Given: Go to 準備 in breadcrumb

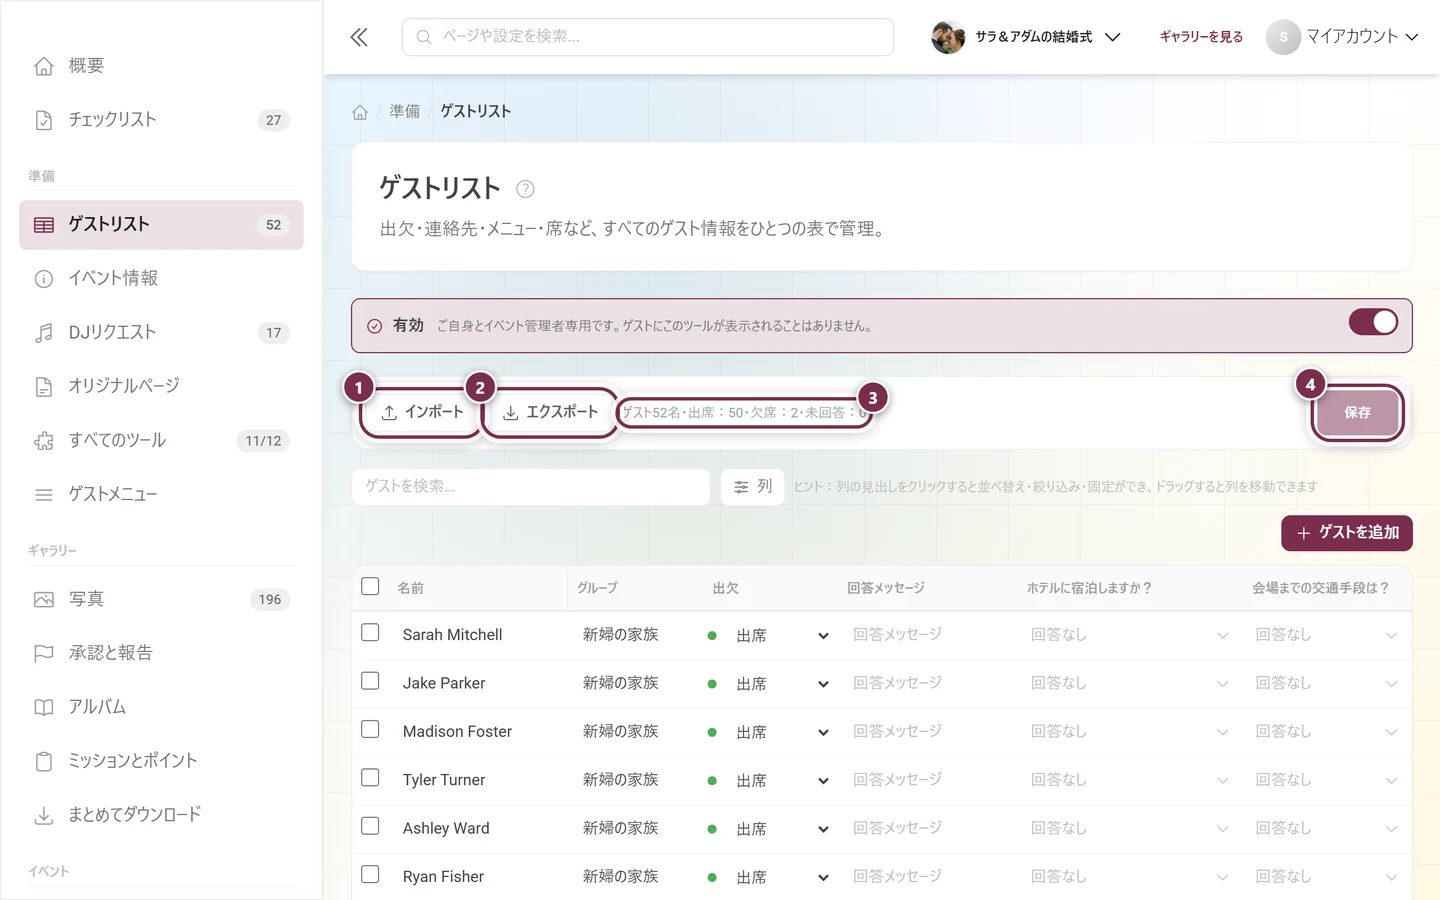Looking at the screenshot, I should click(404, 111).
